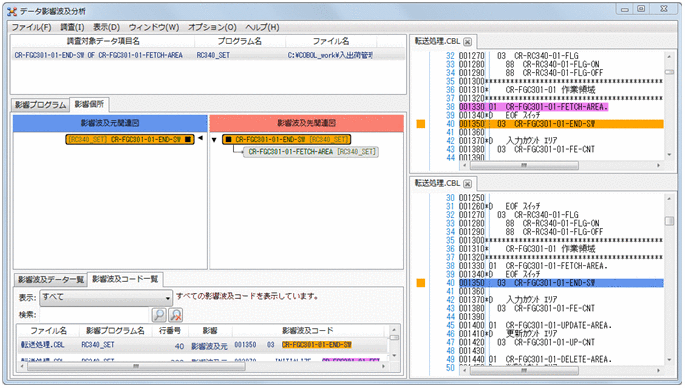Screen dimensions: 685x388
Task: Click the CR-FGC301-01-UP-CNT line in lower editor
Action: click(x=554, y=343)
